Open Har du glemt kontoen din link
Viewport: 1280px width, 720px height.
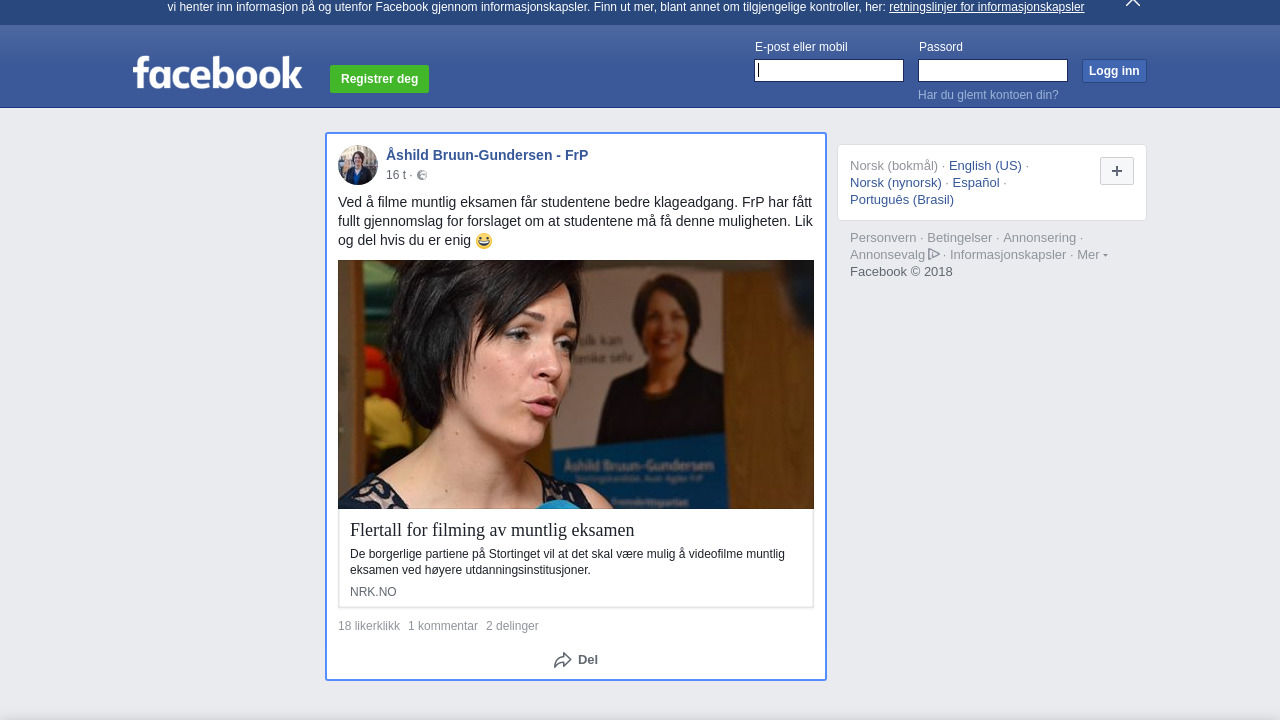point(988,95)
